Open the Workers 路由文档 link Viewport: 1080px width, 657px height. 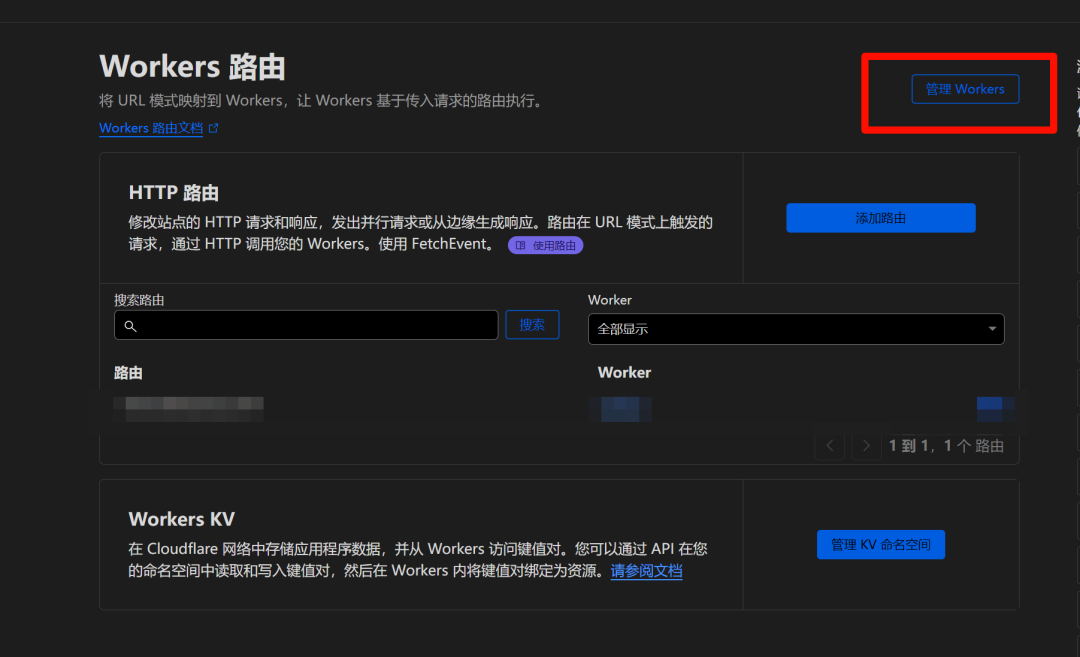pos(151,128)
